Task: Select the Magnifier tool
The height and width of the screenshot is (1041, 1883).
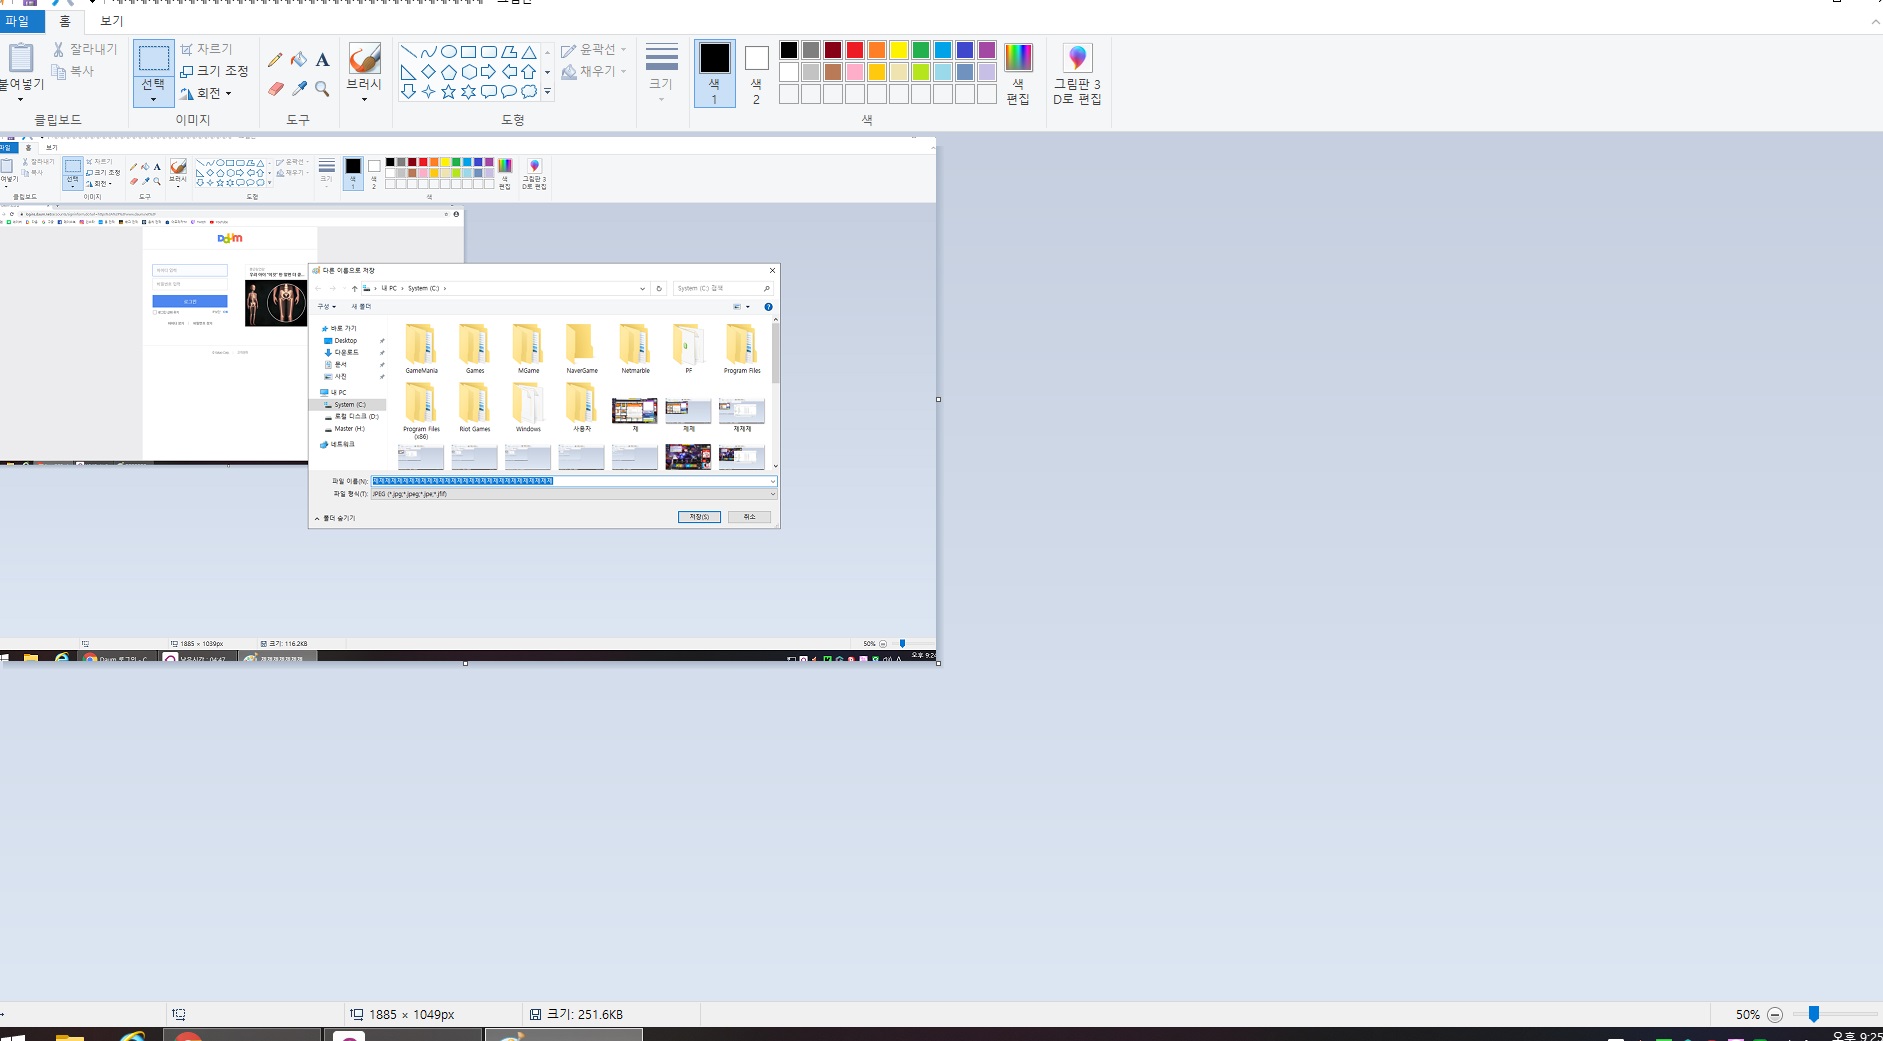Action: point(322,89)
